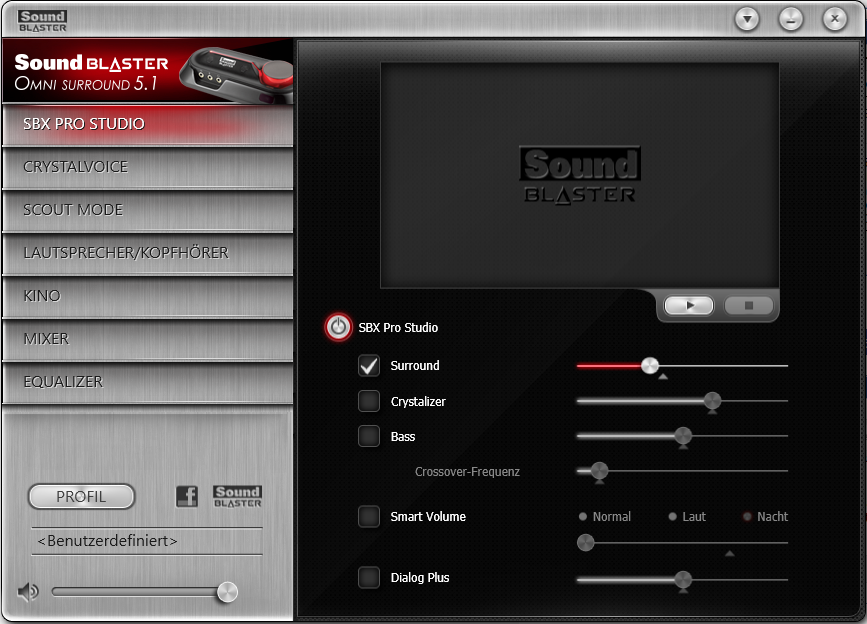867x624 pixels.
Task: Click the Crystalizer level slider knob
Action: click(712, 401)
